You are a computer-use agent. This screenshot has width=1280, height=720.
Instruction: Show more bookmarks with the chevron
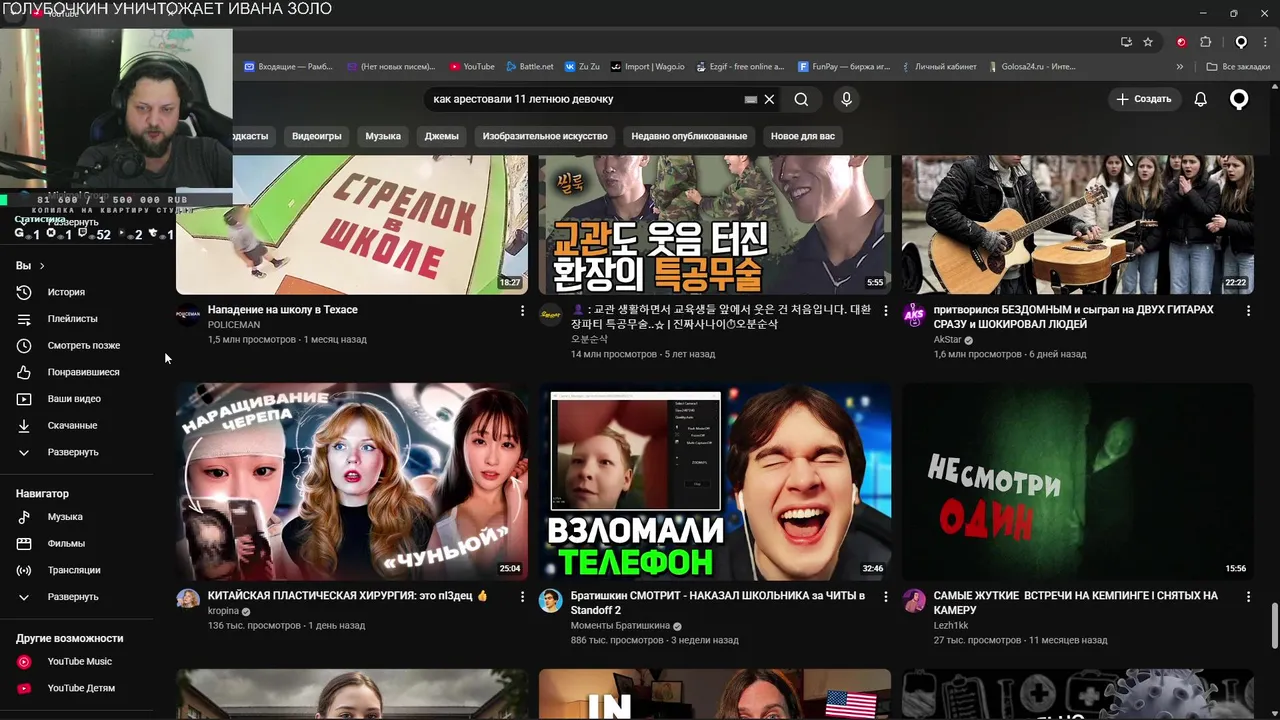(x=1180, y=67)
